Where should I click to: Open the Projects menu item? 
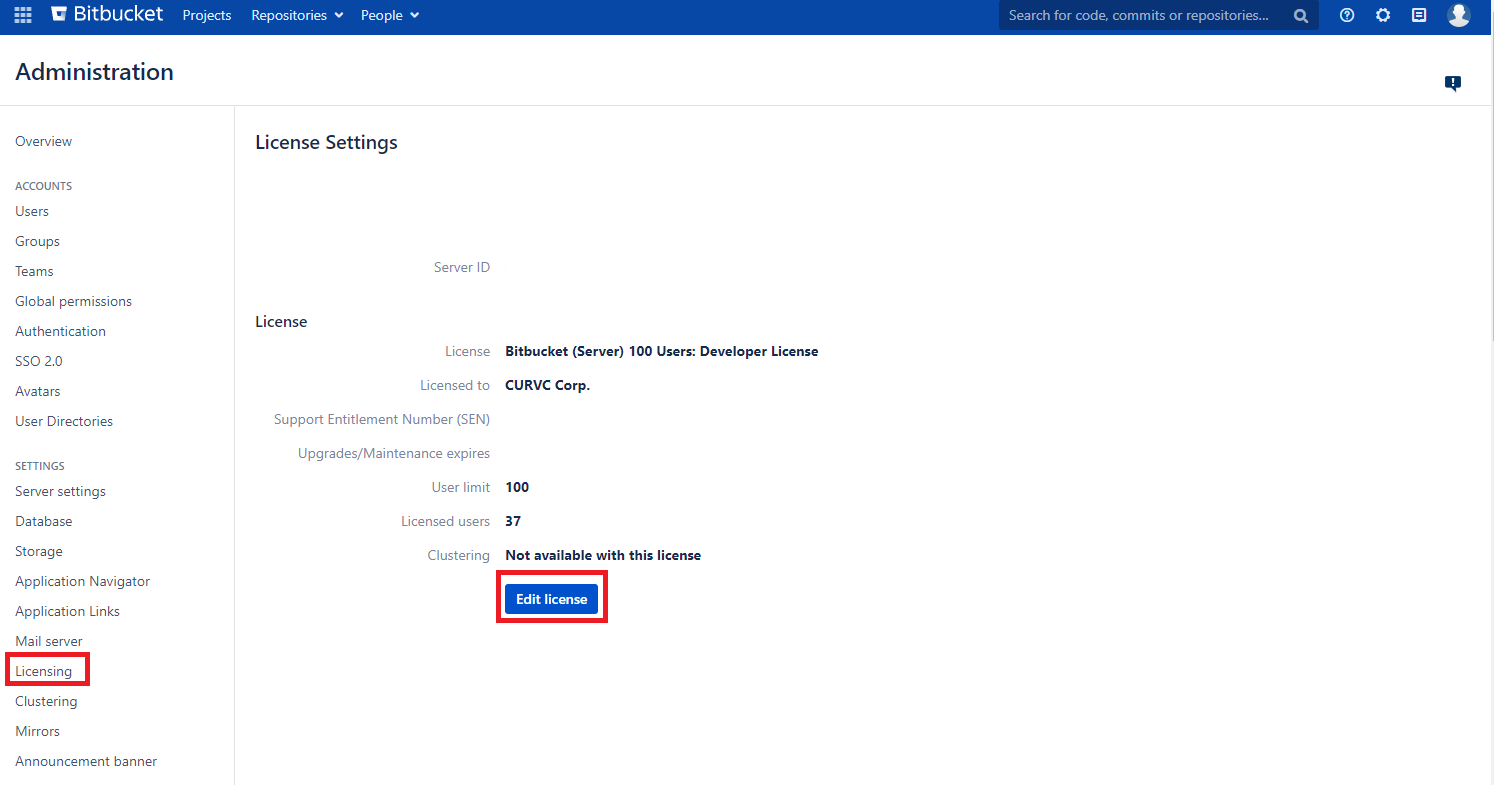[x=207, y=15]
